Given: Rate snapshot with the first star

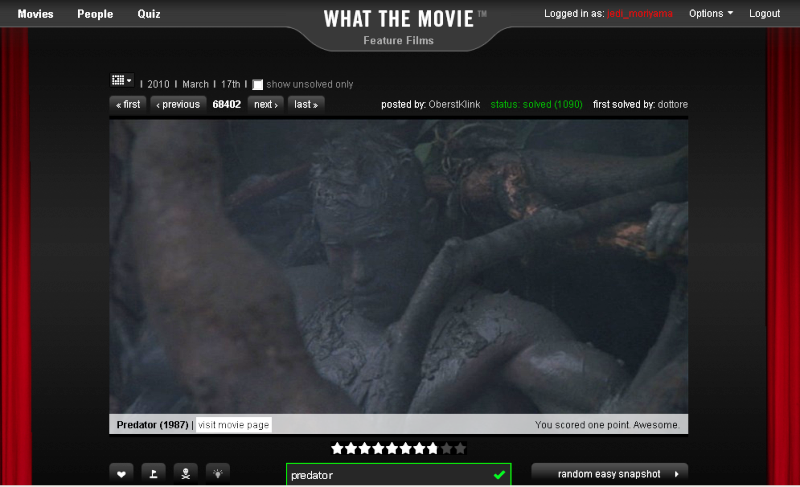Looking at the screenshot, I should pyautogui.click(x=337, y=448).
